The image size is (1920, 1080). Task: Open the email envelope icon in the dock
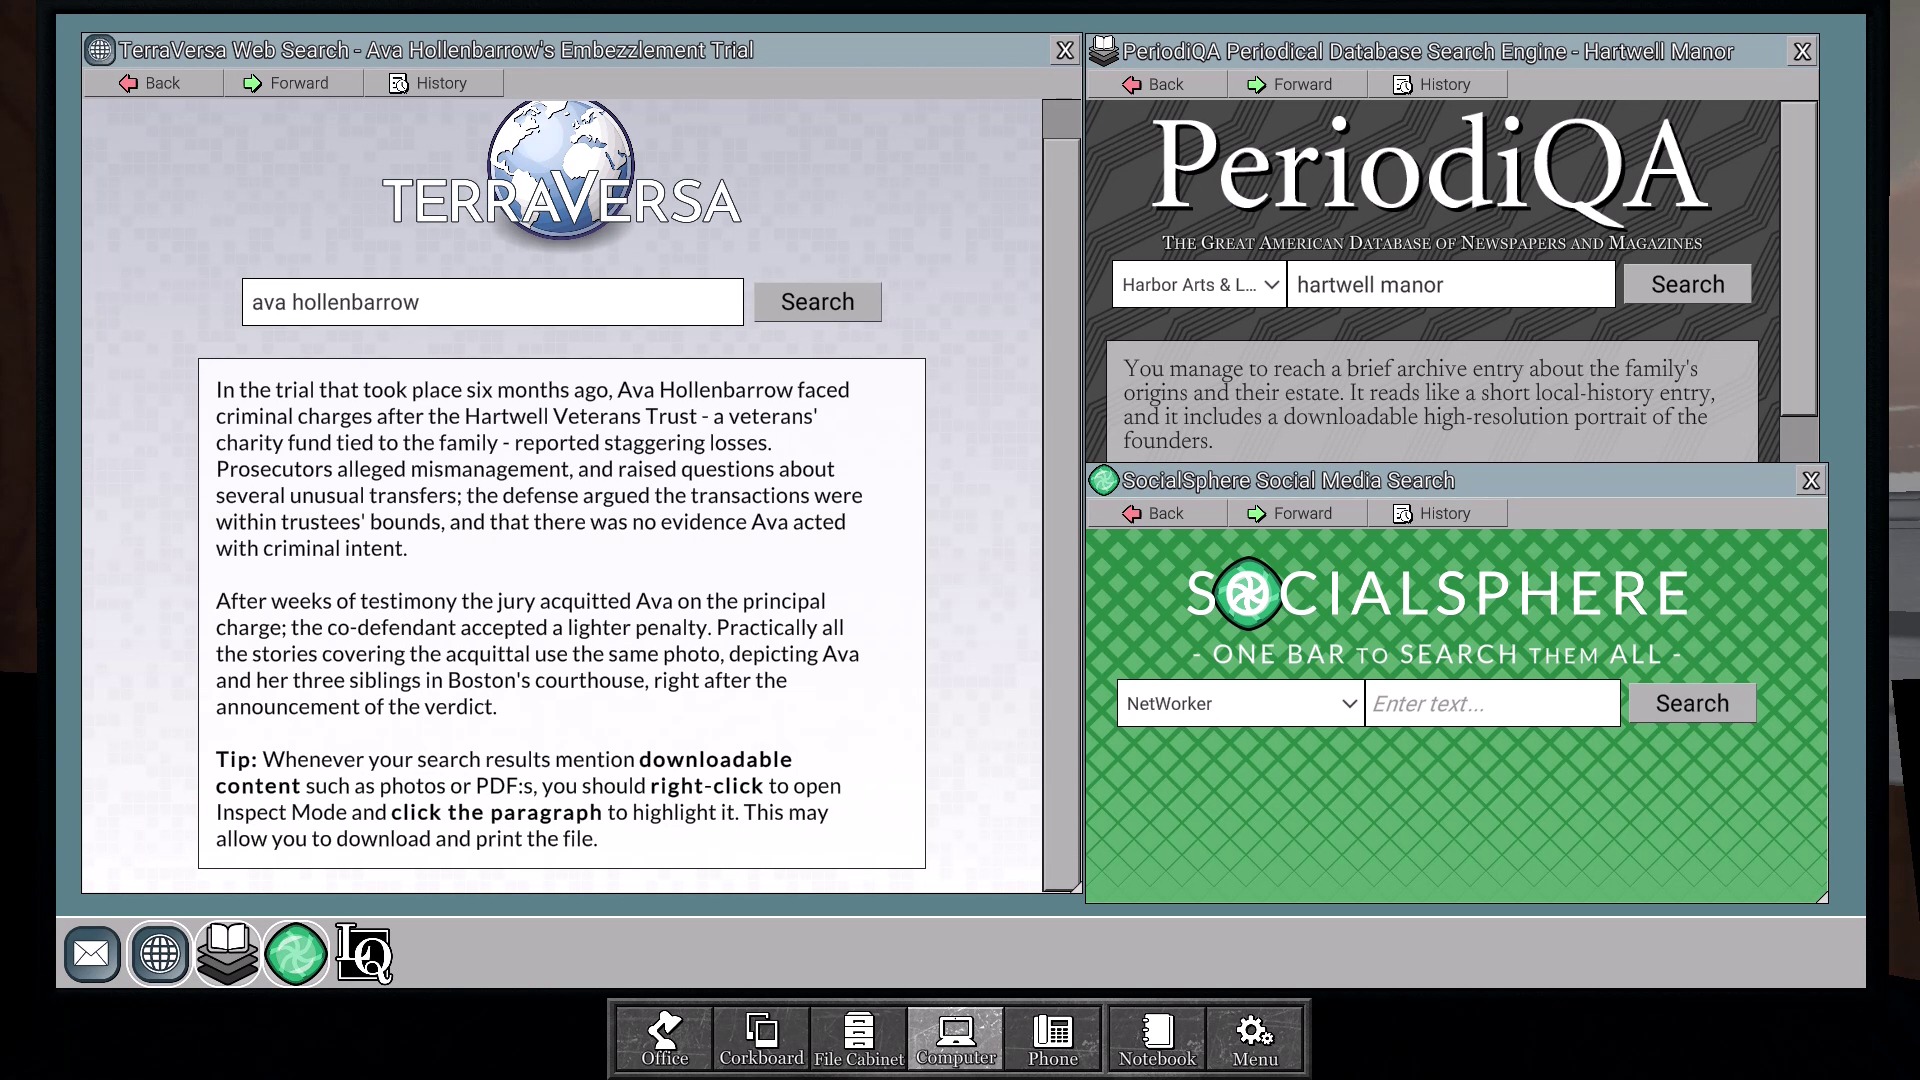pos(92,954)
